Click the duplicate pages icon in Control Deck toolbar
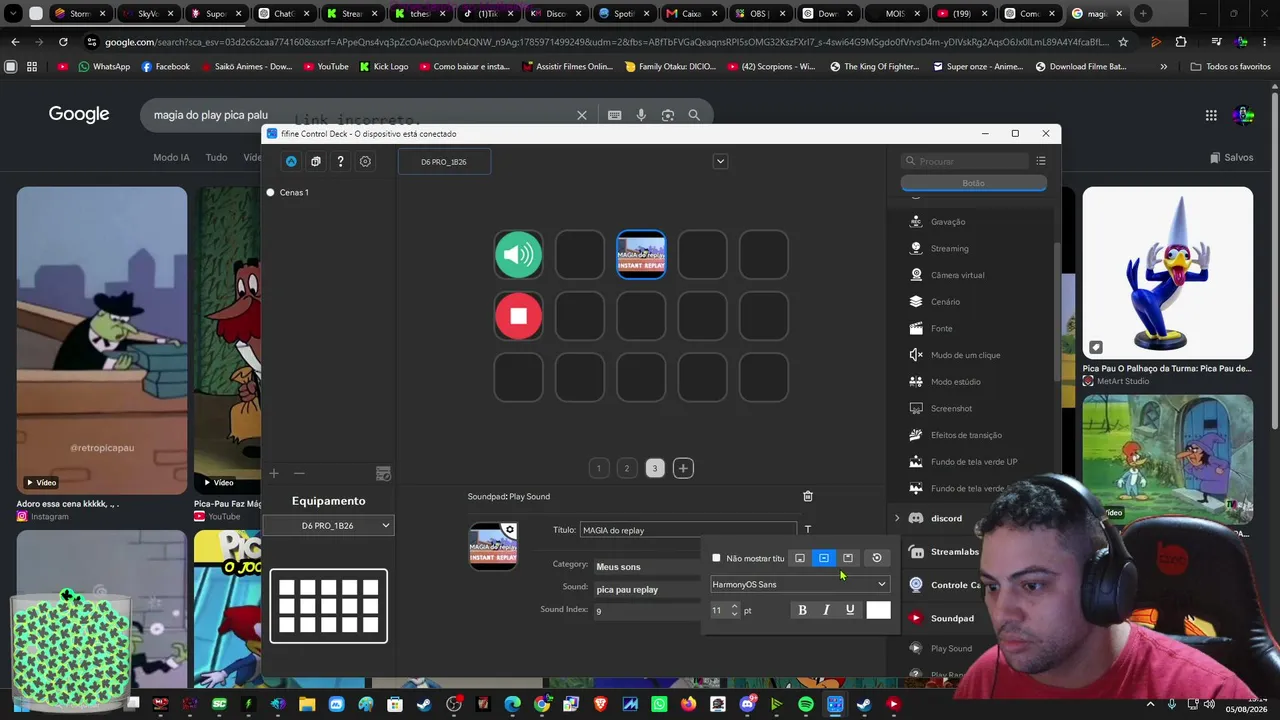The height and width of the screenshot is (720, 1280). click(x=316, y=161)
